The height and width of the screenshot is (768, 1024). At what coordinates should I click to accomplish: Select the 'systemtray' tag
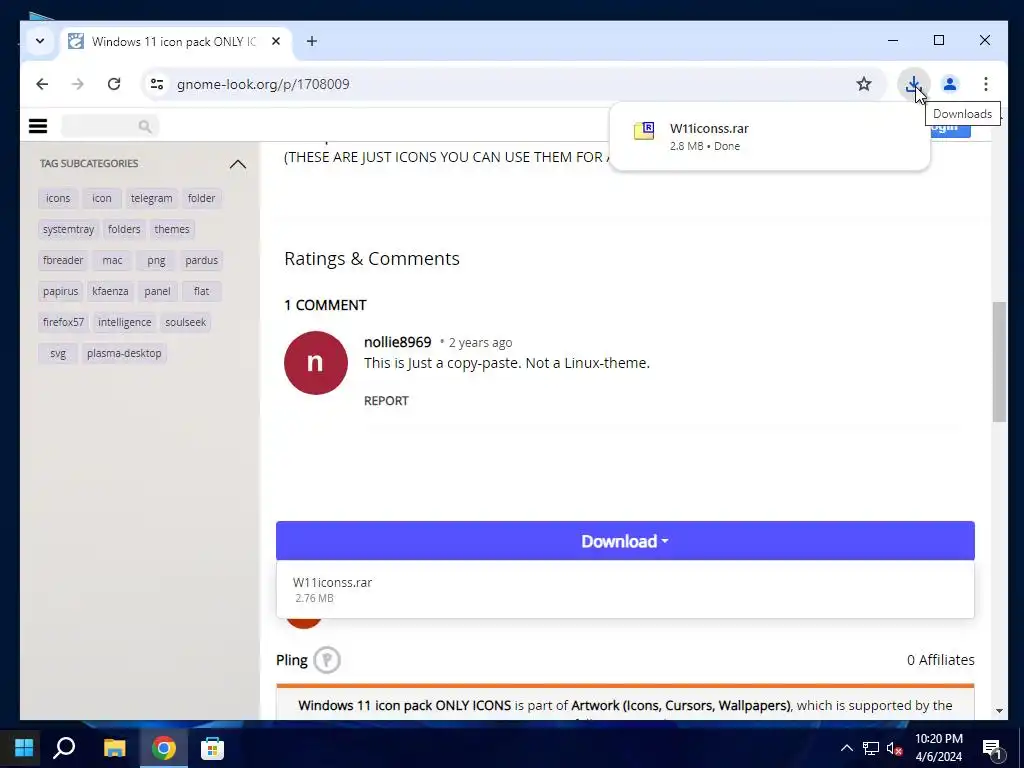click(69, 229)
